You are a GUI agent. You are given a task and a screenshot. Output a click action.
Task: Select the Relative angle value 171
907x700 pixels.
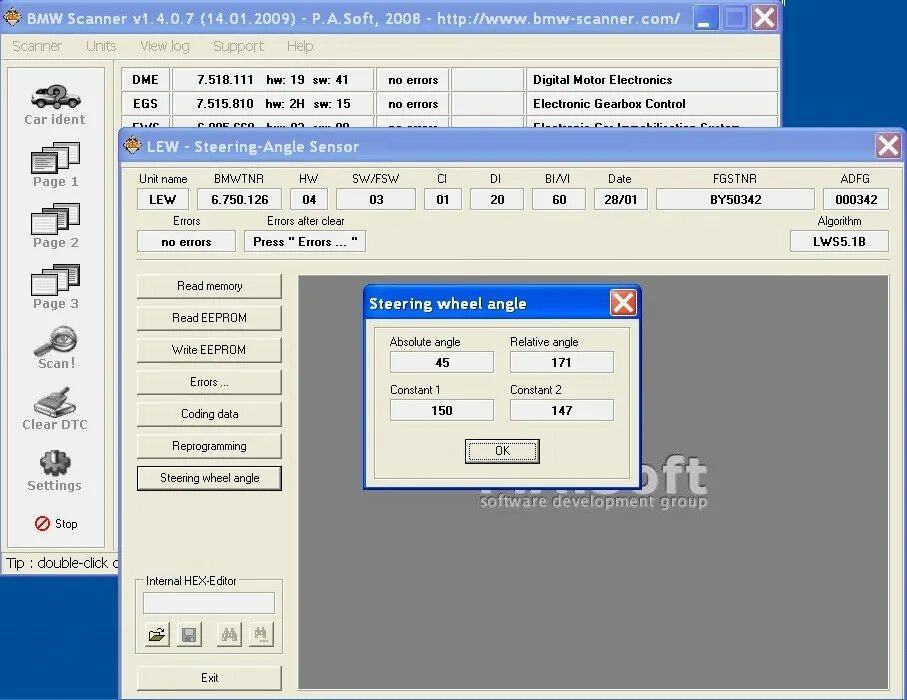click(562, 363)
